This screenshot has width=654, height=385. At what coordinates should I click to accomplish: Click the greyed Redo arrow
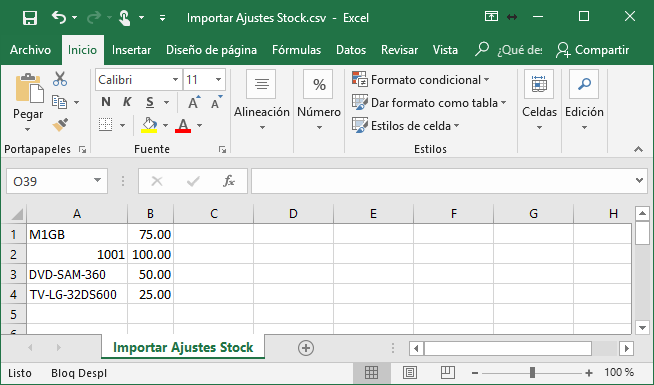[x=94, y=18]
